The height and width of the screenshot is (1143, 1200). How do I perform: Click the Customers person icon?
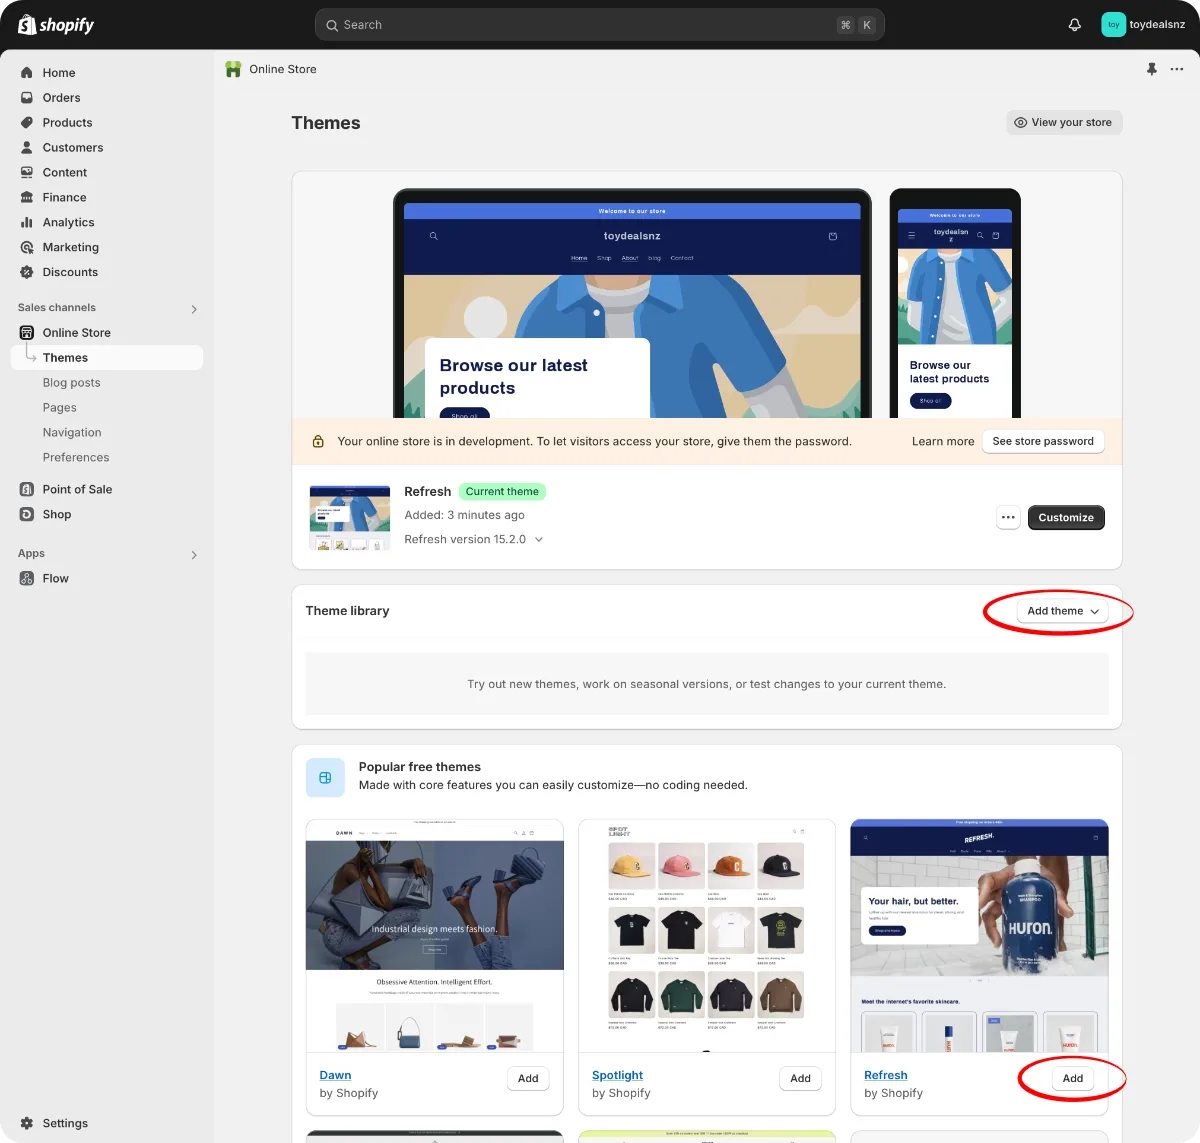point(27,148)
